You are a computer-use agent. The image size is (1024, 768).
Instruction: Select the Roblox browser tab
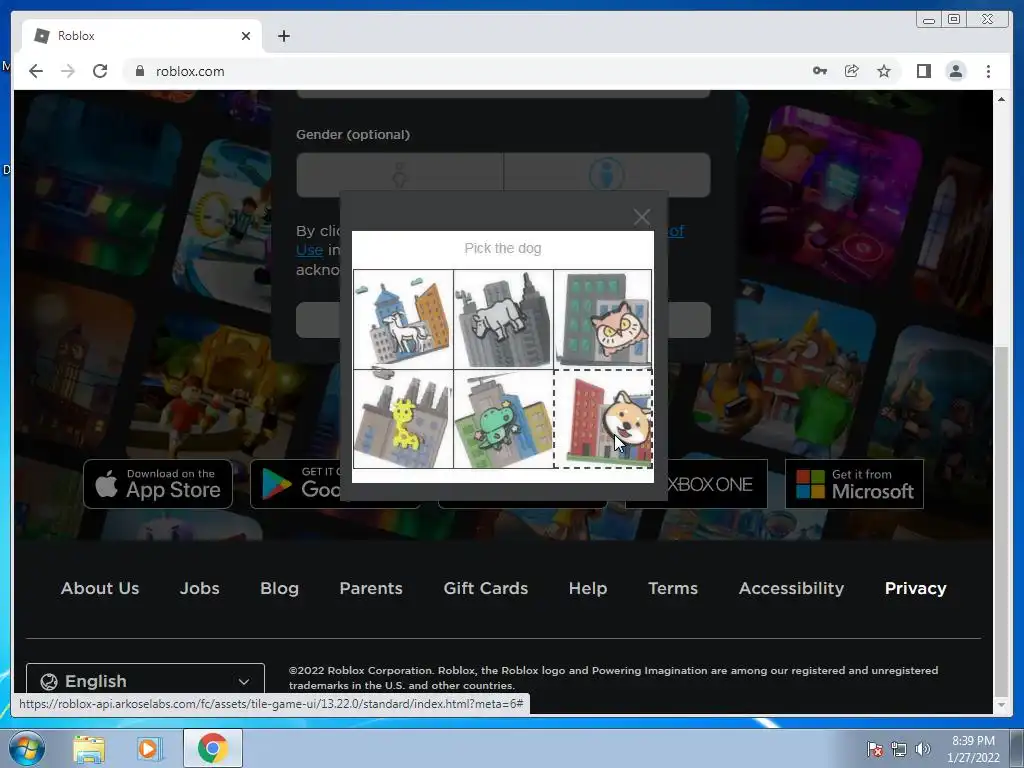(142, 36)
